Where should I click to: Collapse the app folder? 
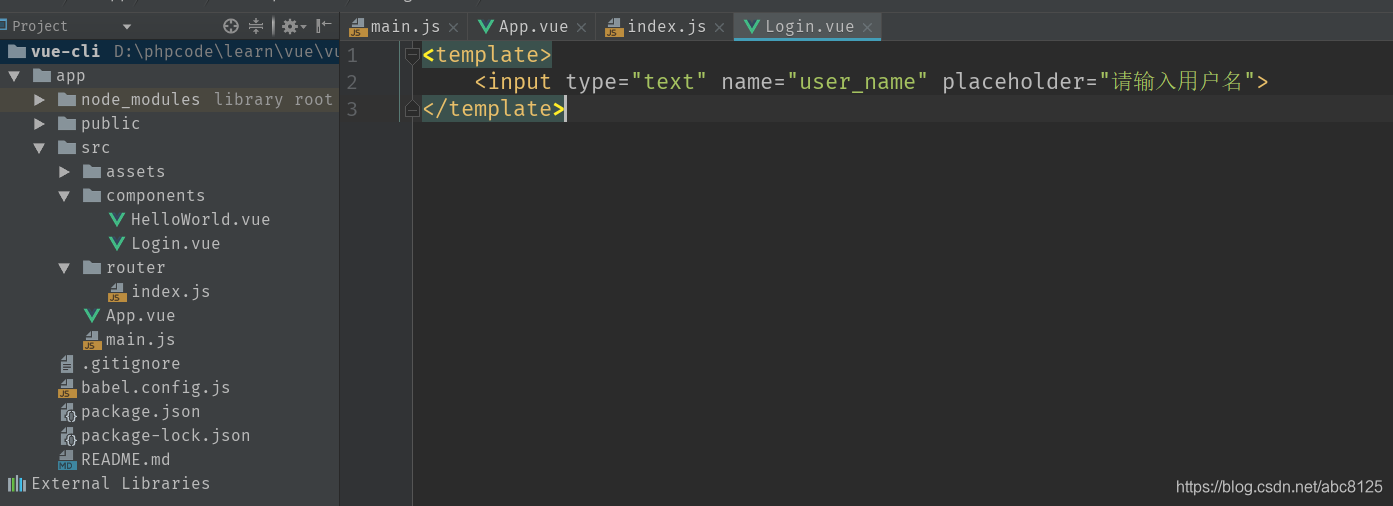coord(14,76)
